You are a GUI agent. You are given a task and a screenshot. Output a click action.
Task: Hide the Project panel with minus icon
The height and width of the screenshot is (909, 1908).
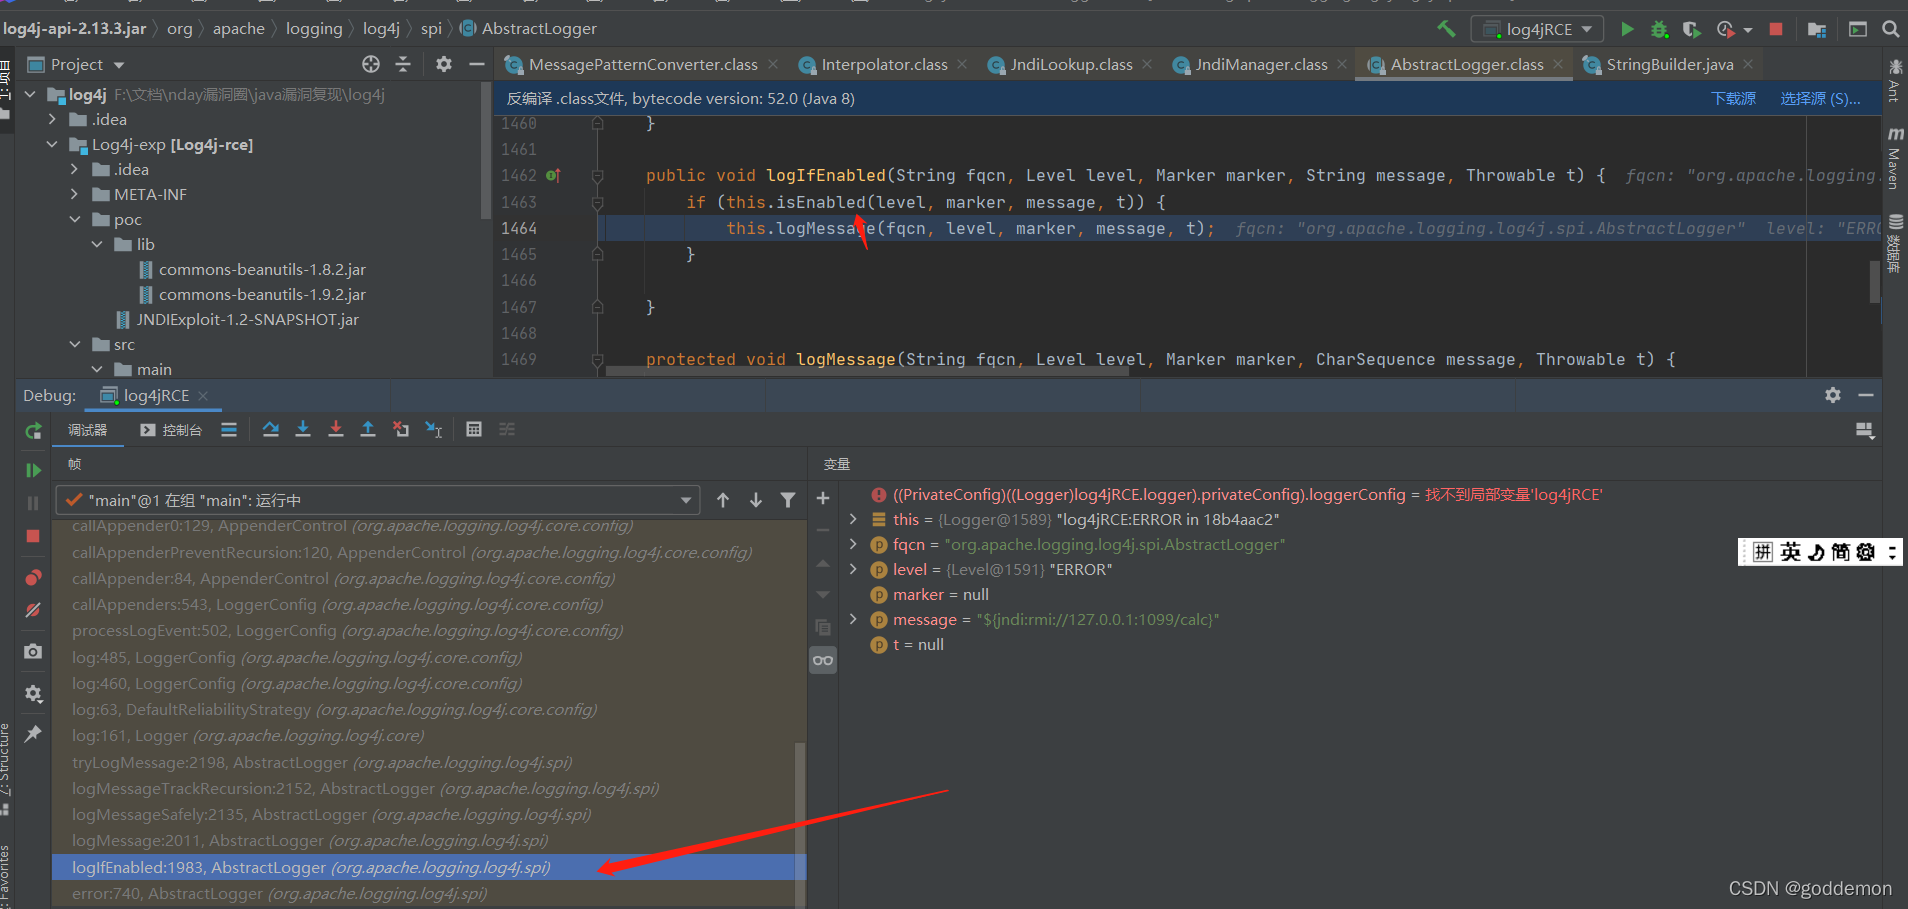(x=477, y=64)
